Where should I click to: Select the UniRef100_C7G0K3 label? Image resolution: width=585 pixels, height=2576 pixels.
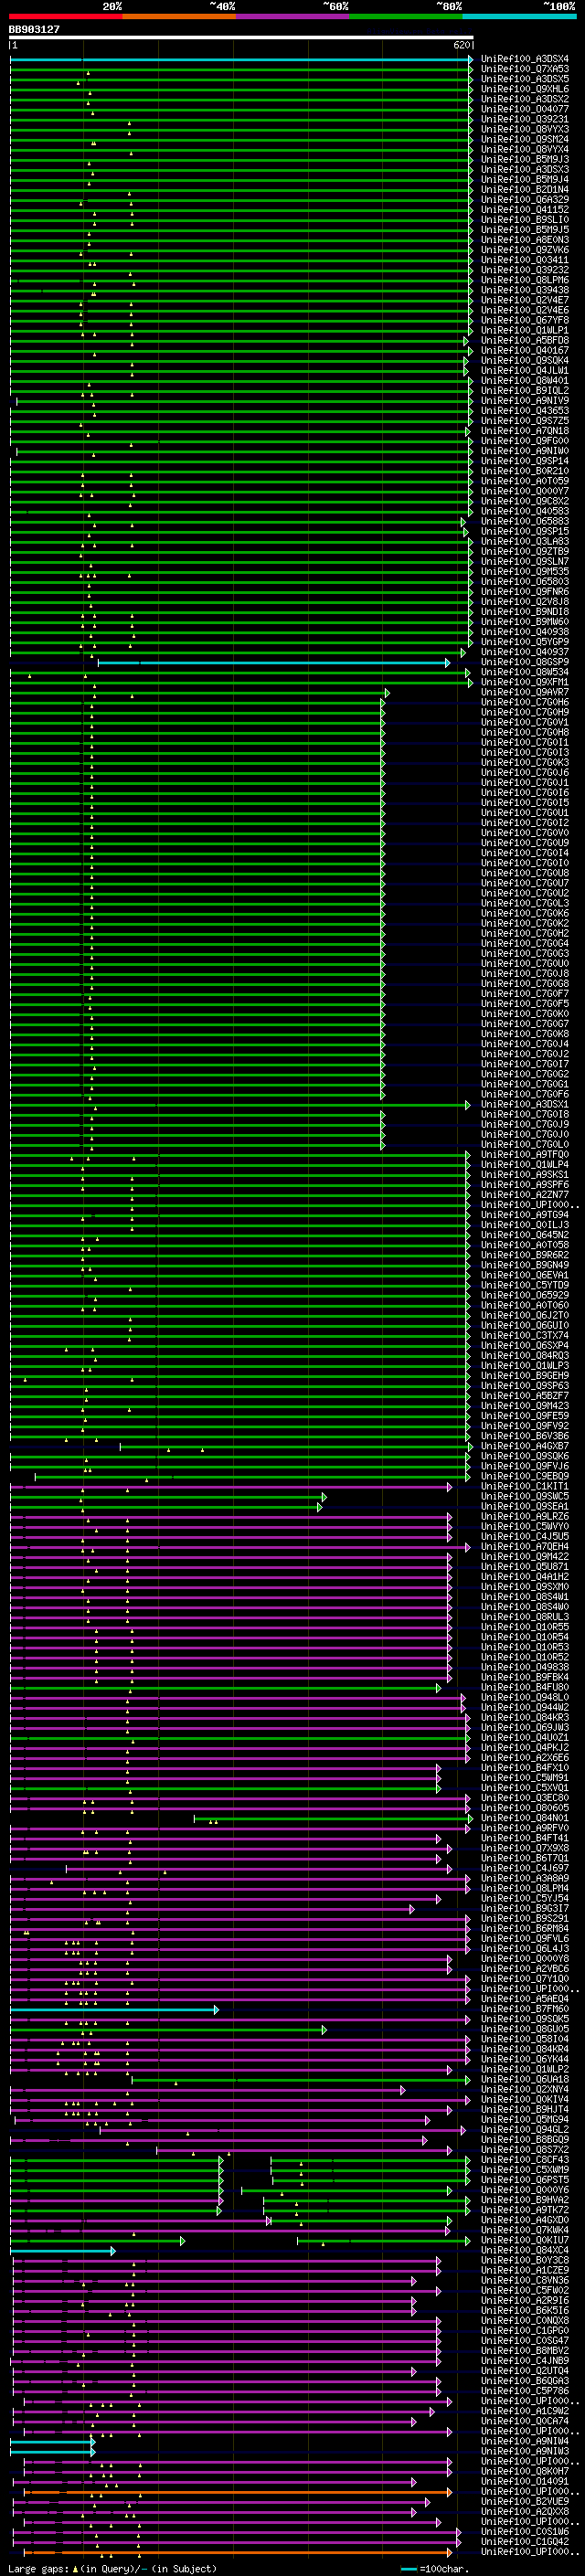[525, 762]
